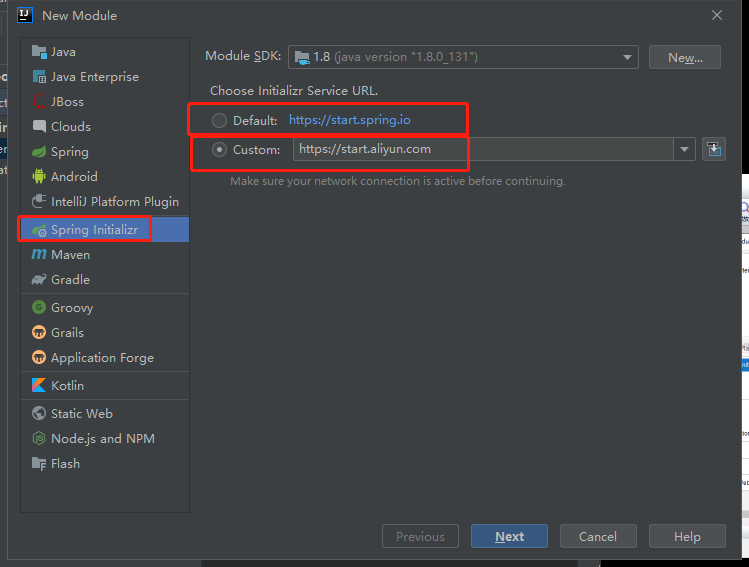Viewport: 749px width, 567px height.
Task: Select the Custom service URL radio button
Action: [x=219, y=150]
